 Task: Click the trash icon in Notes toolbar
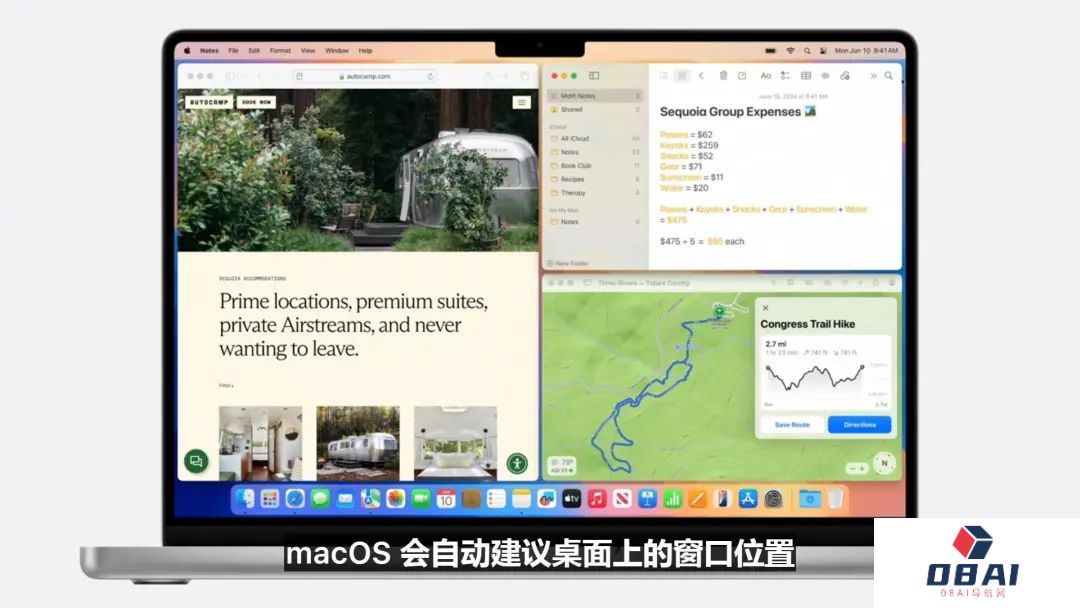723,76
